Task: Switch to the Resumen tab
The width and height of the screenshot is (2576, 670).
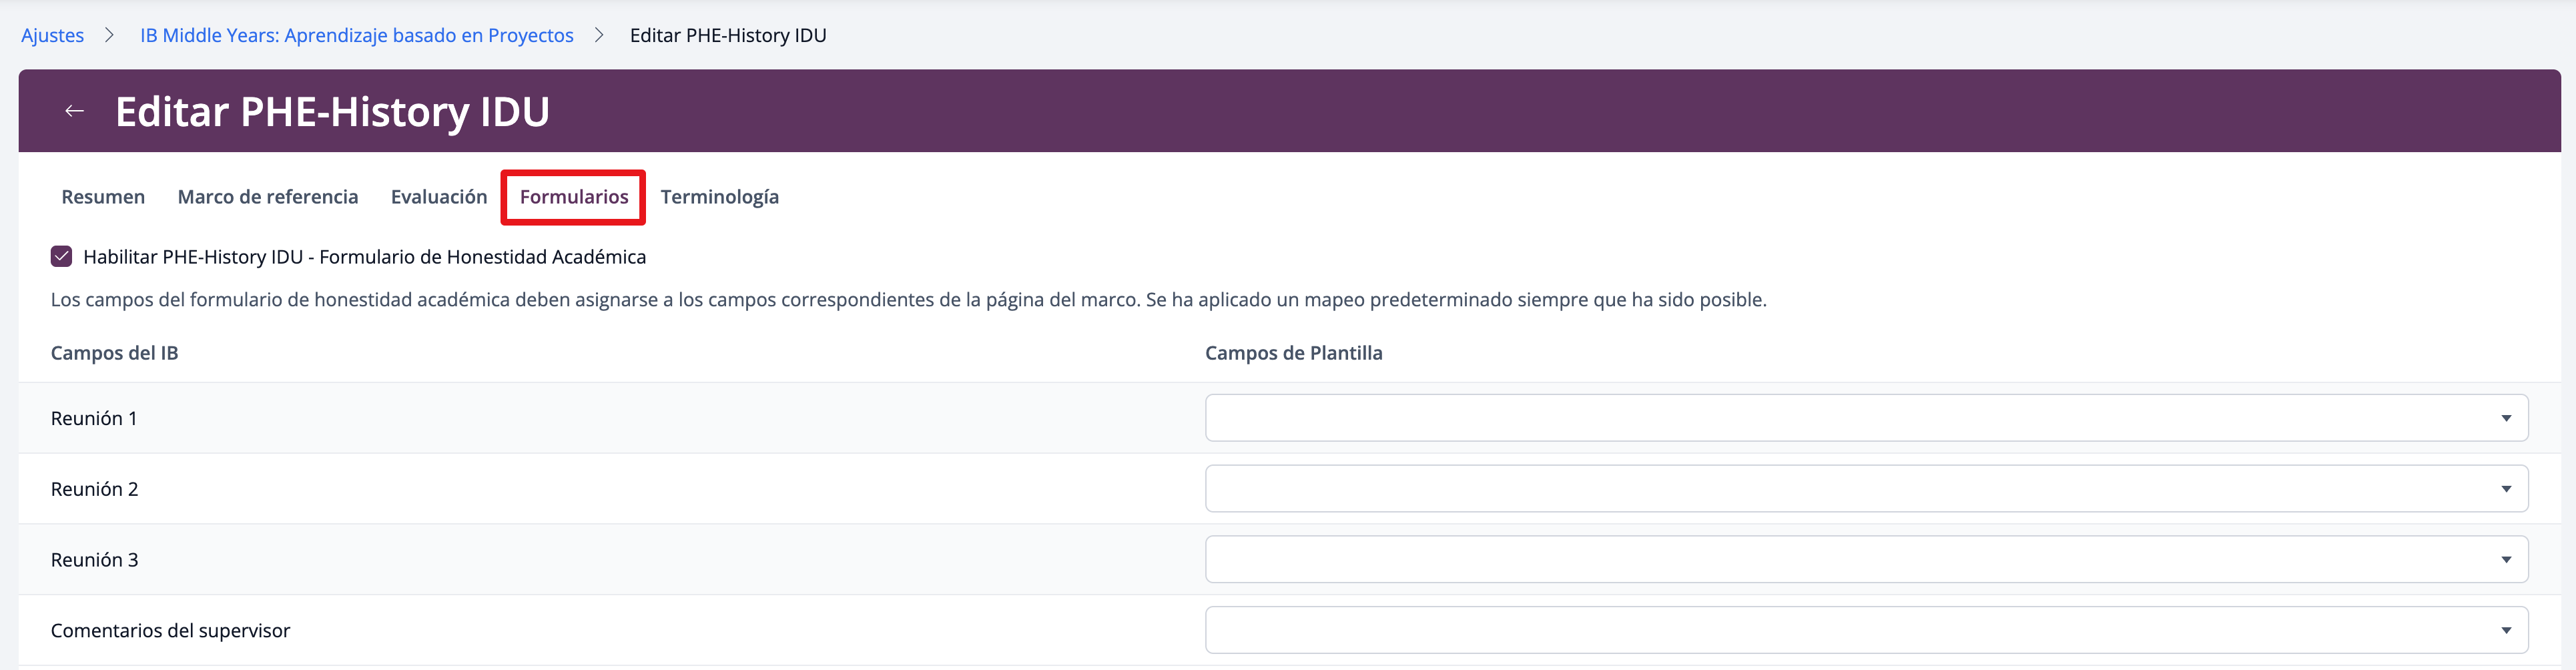Action: coord(103,197)
